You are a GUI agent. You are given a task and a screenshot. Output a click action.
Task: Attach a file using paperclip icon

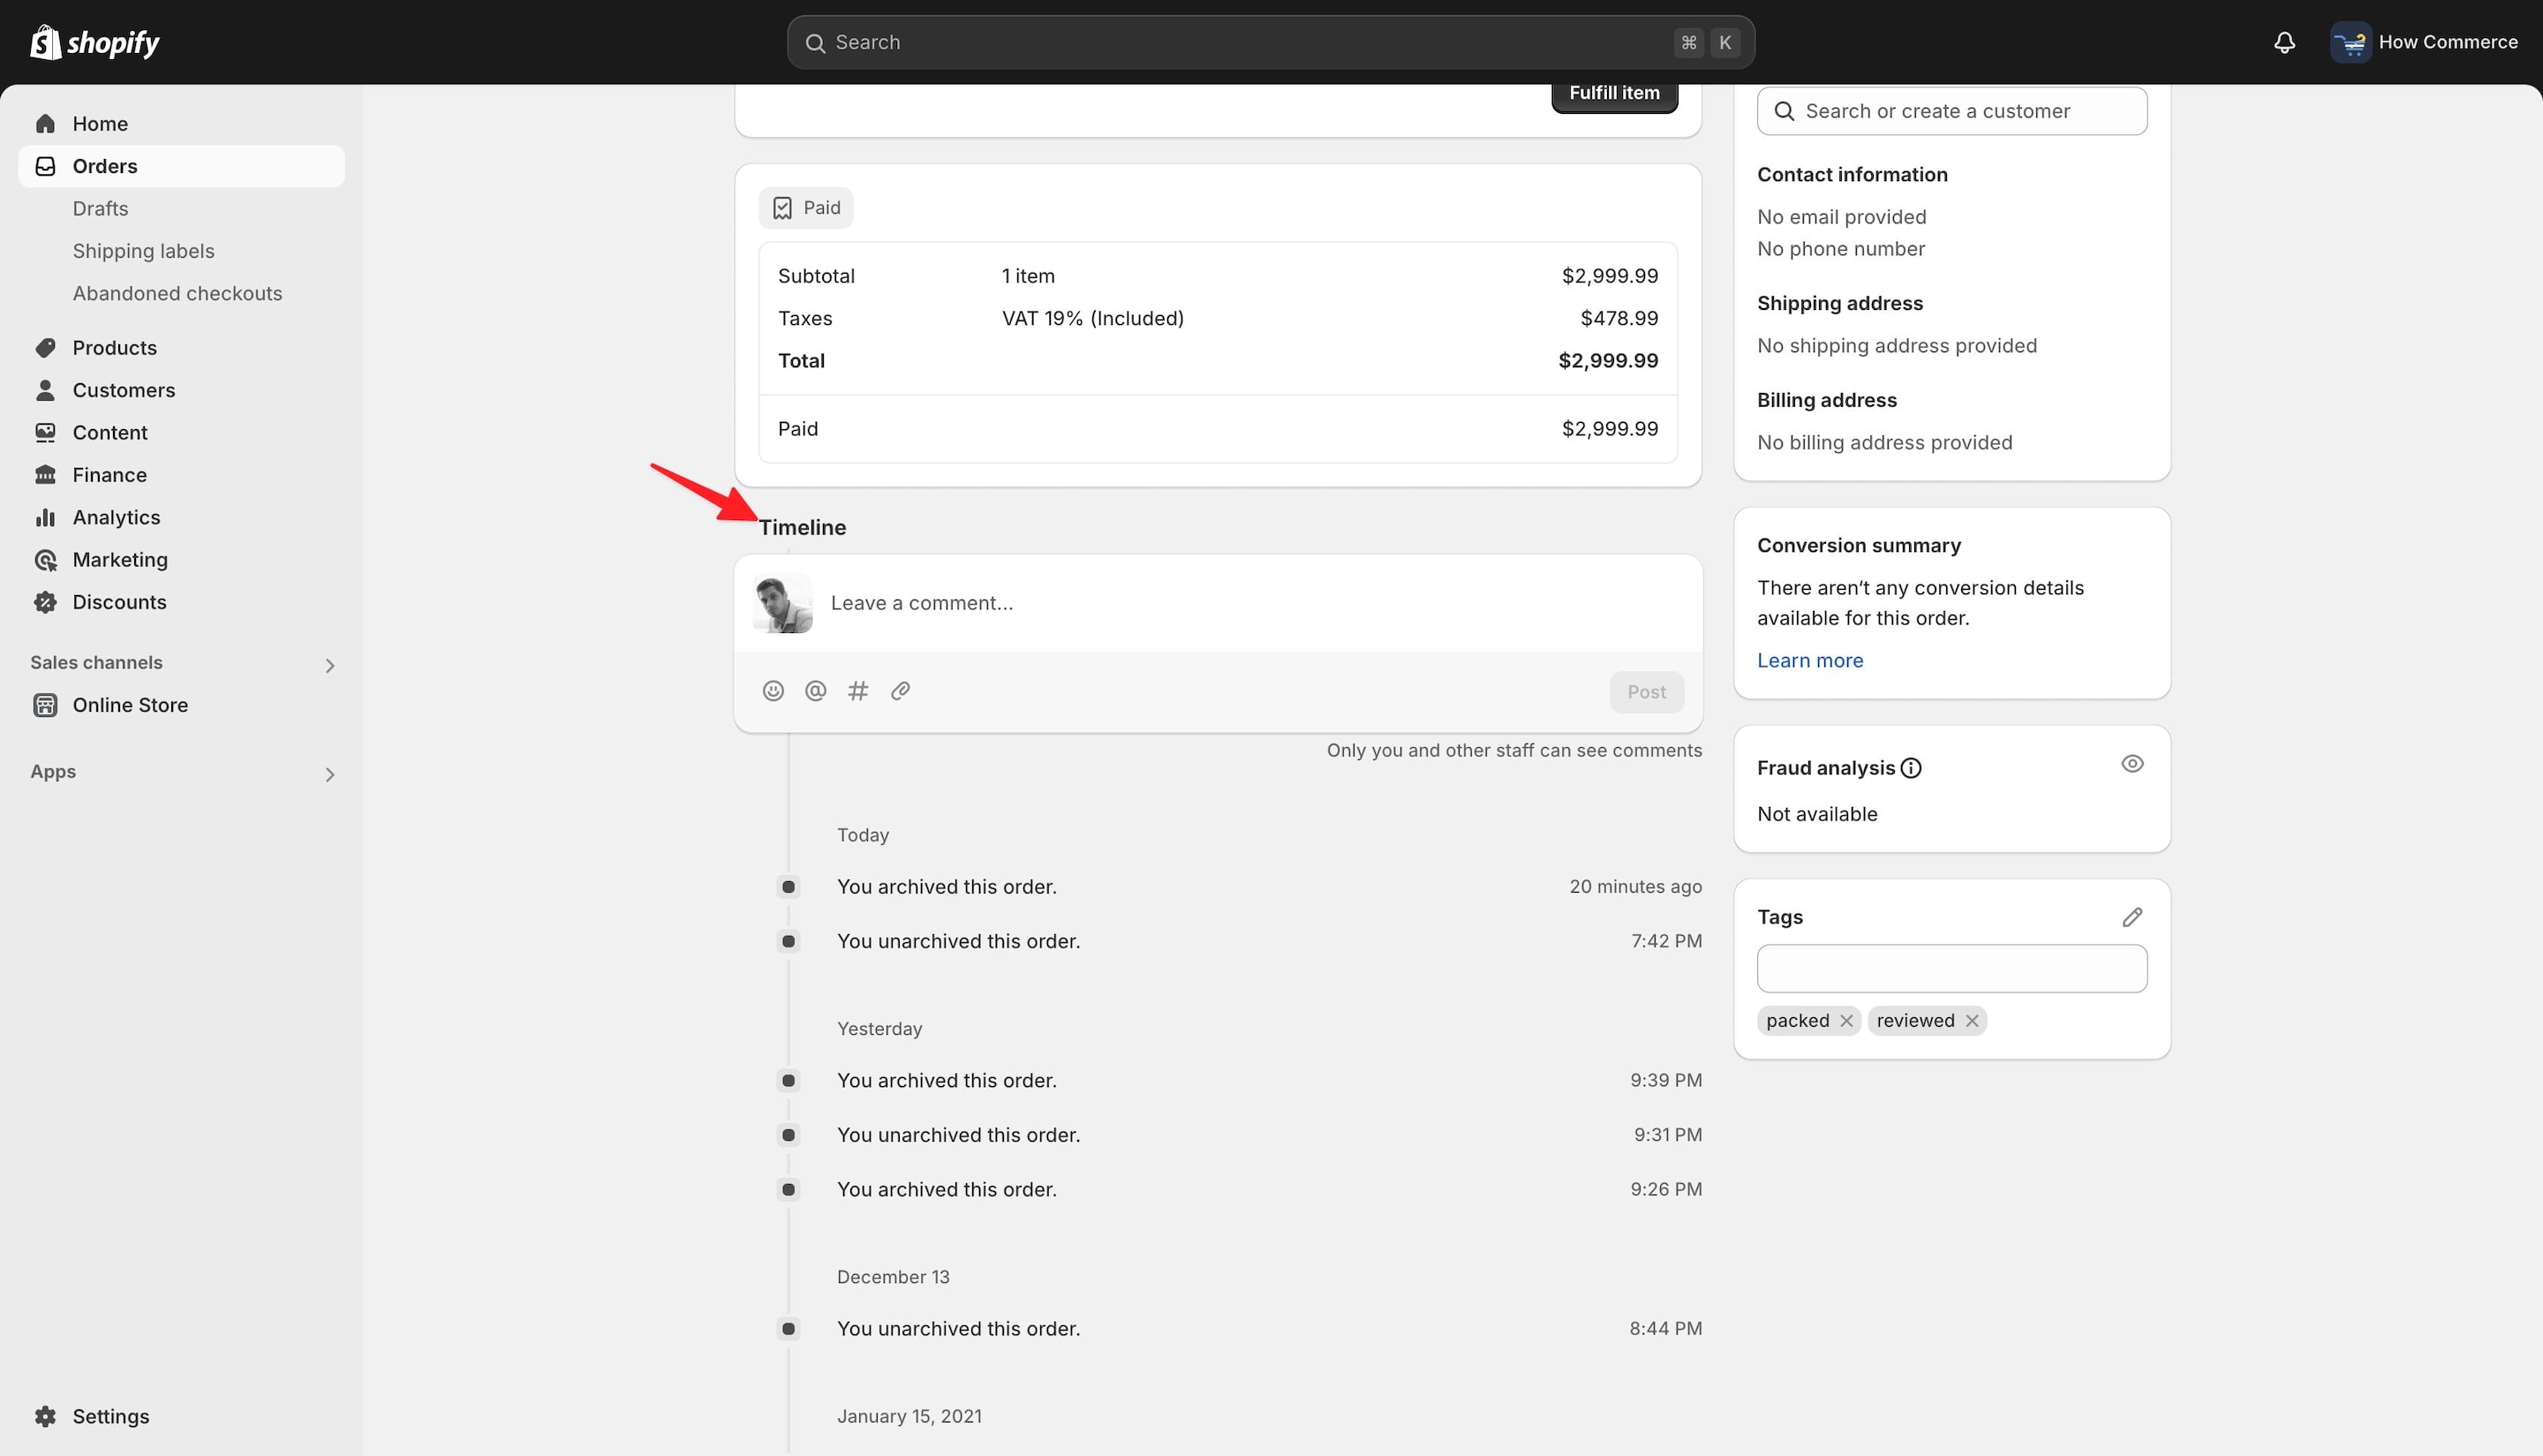click(x=900, y=691)
